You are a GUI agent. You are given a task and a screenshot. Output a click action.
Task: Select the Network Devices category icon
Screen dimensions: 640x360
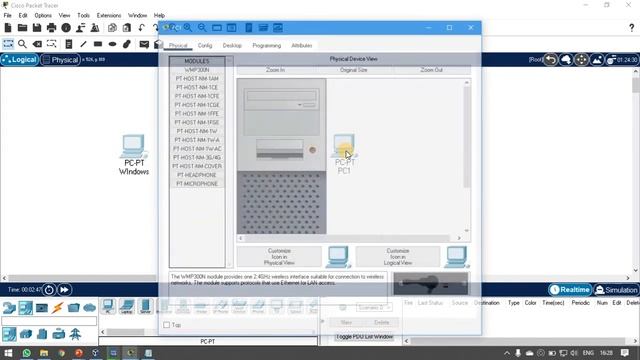(x=9, y=307)
